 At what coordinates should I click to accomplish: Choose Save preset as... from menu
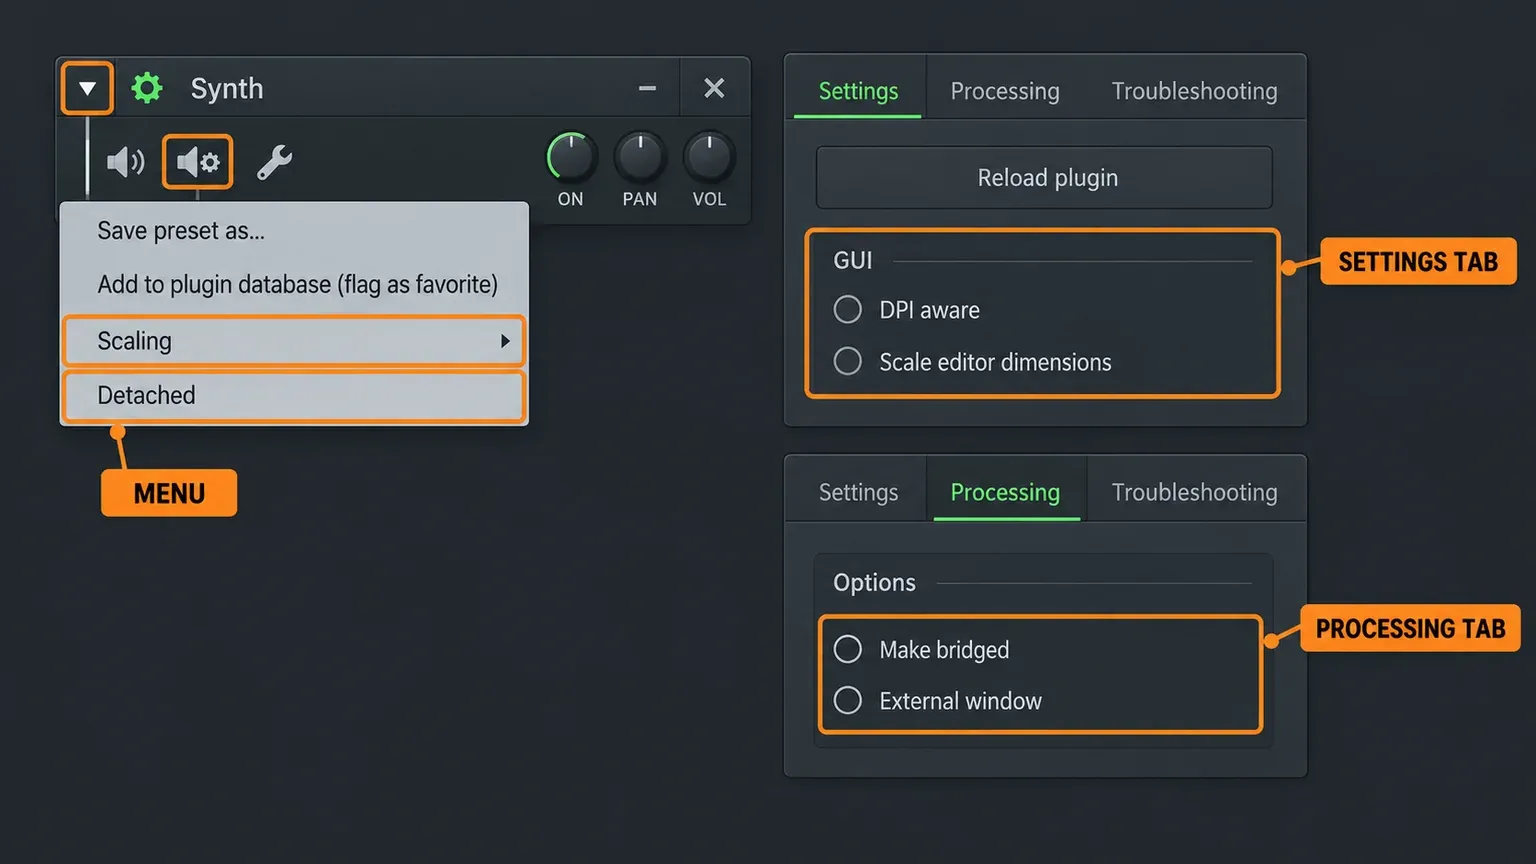coord(294,231)
